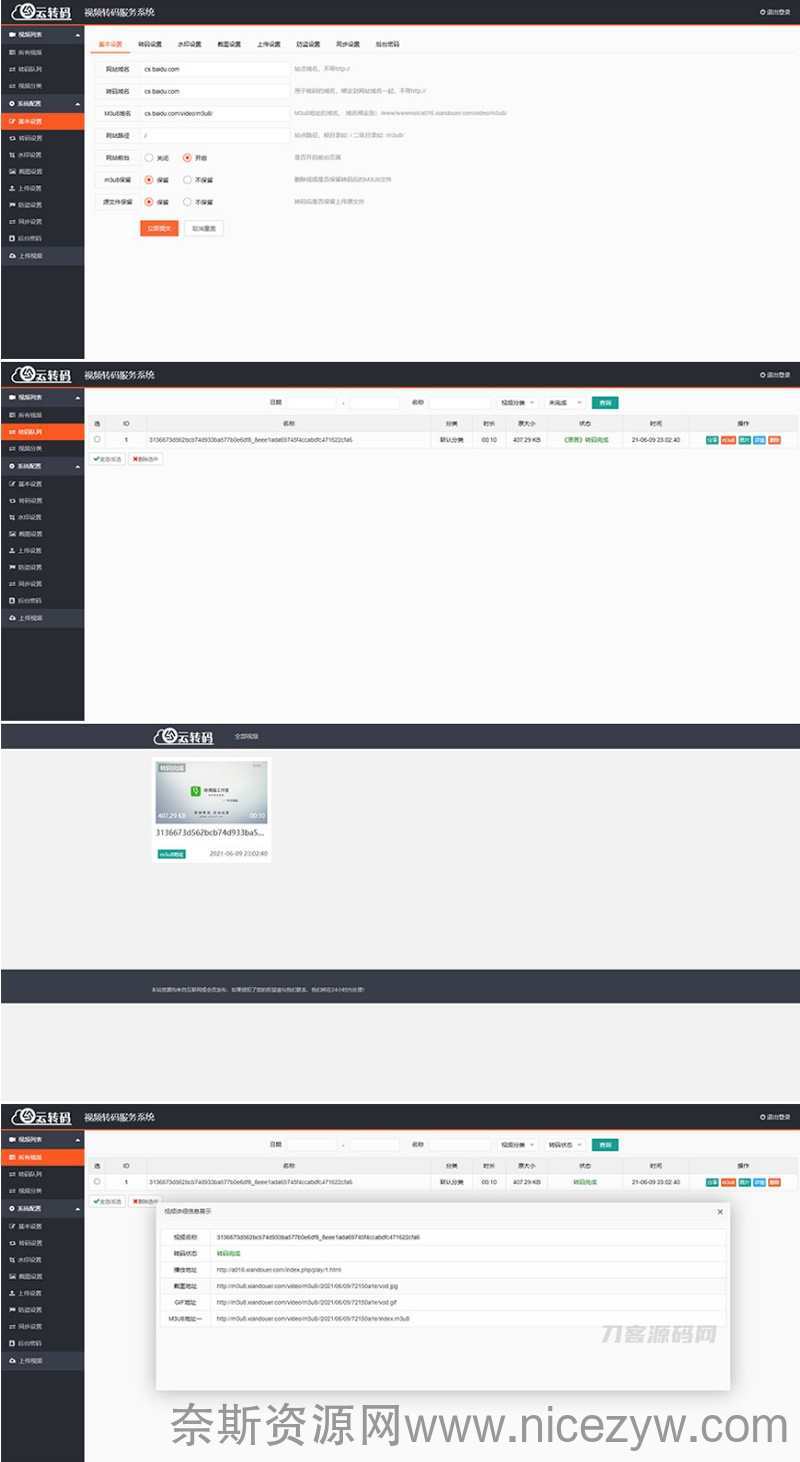
Task: Click 退出登录 logout icon on queue page
Action: tap(763, 375)
